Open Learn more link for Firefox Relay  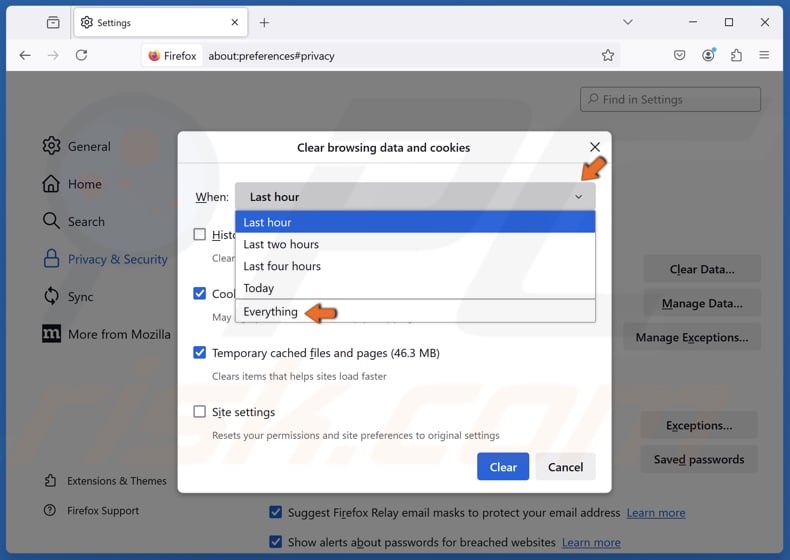click(656, 513)
